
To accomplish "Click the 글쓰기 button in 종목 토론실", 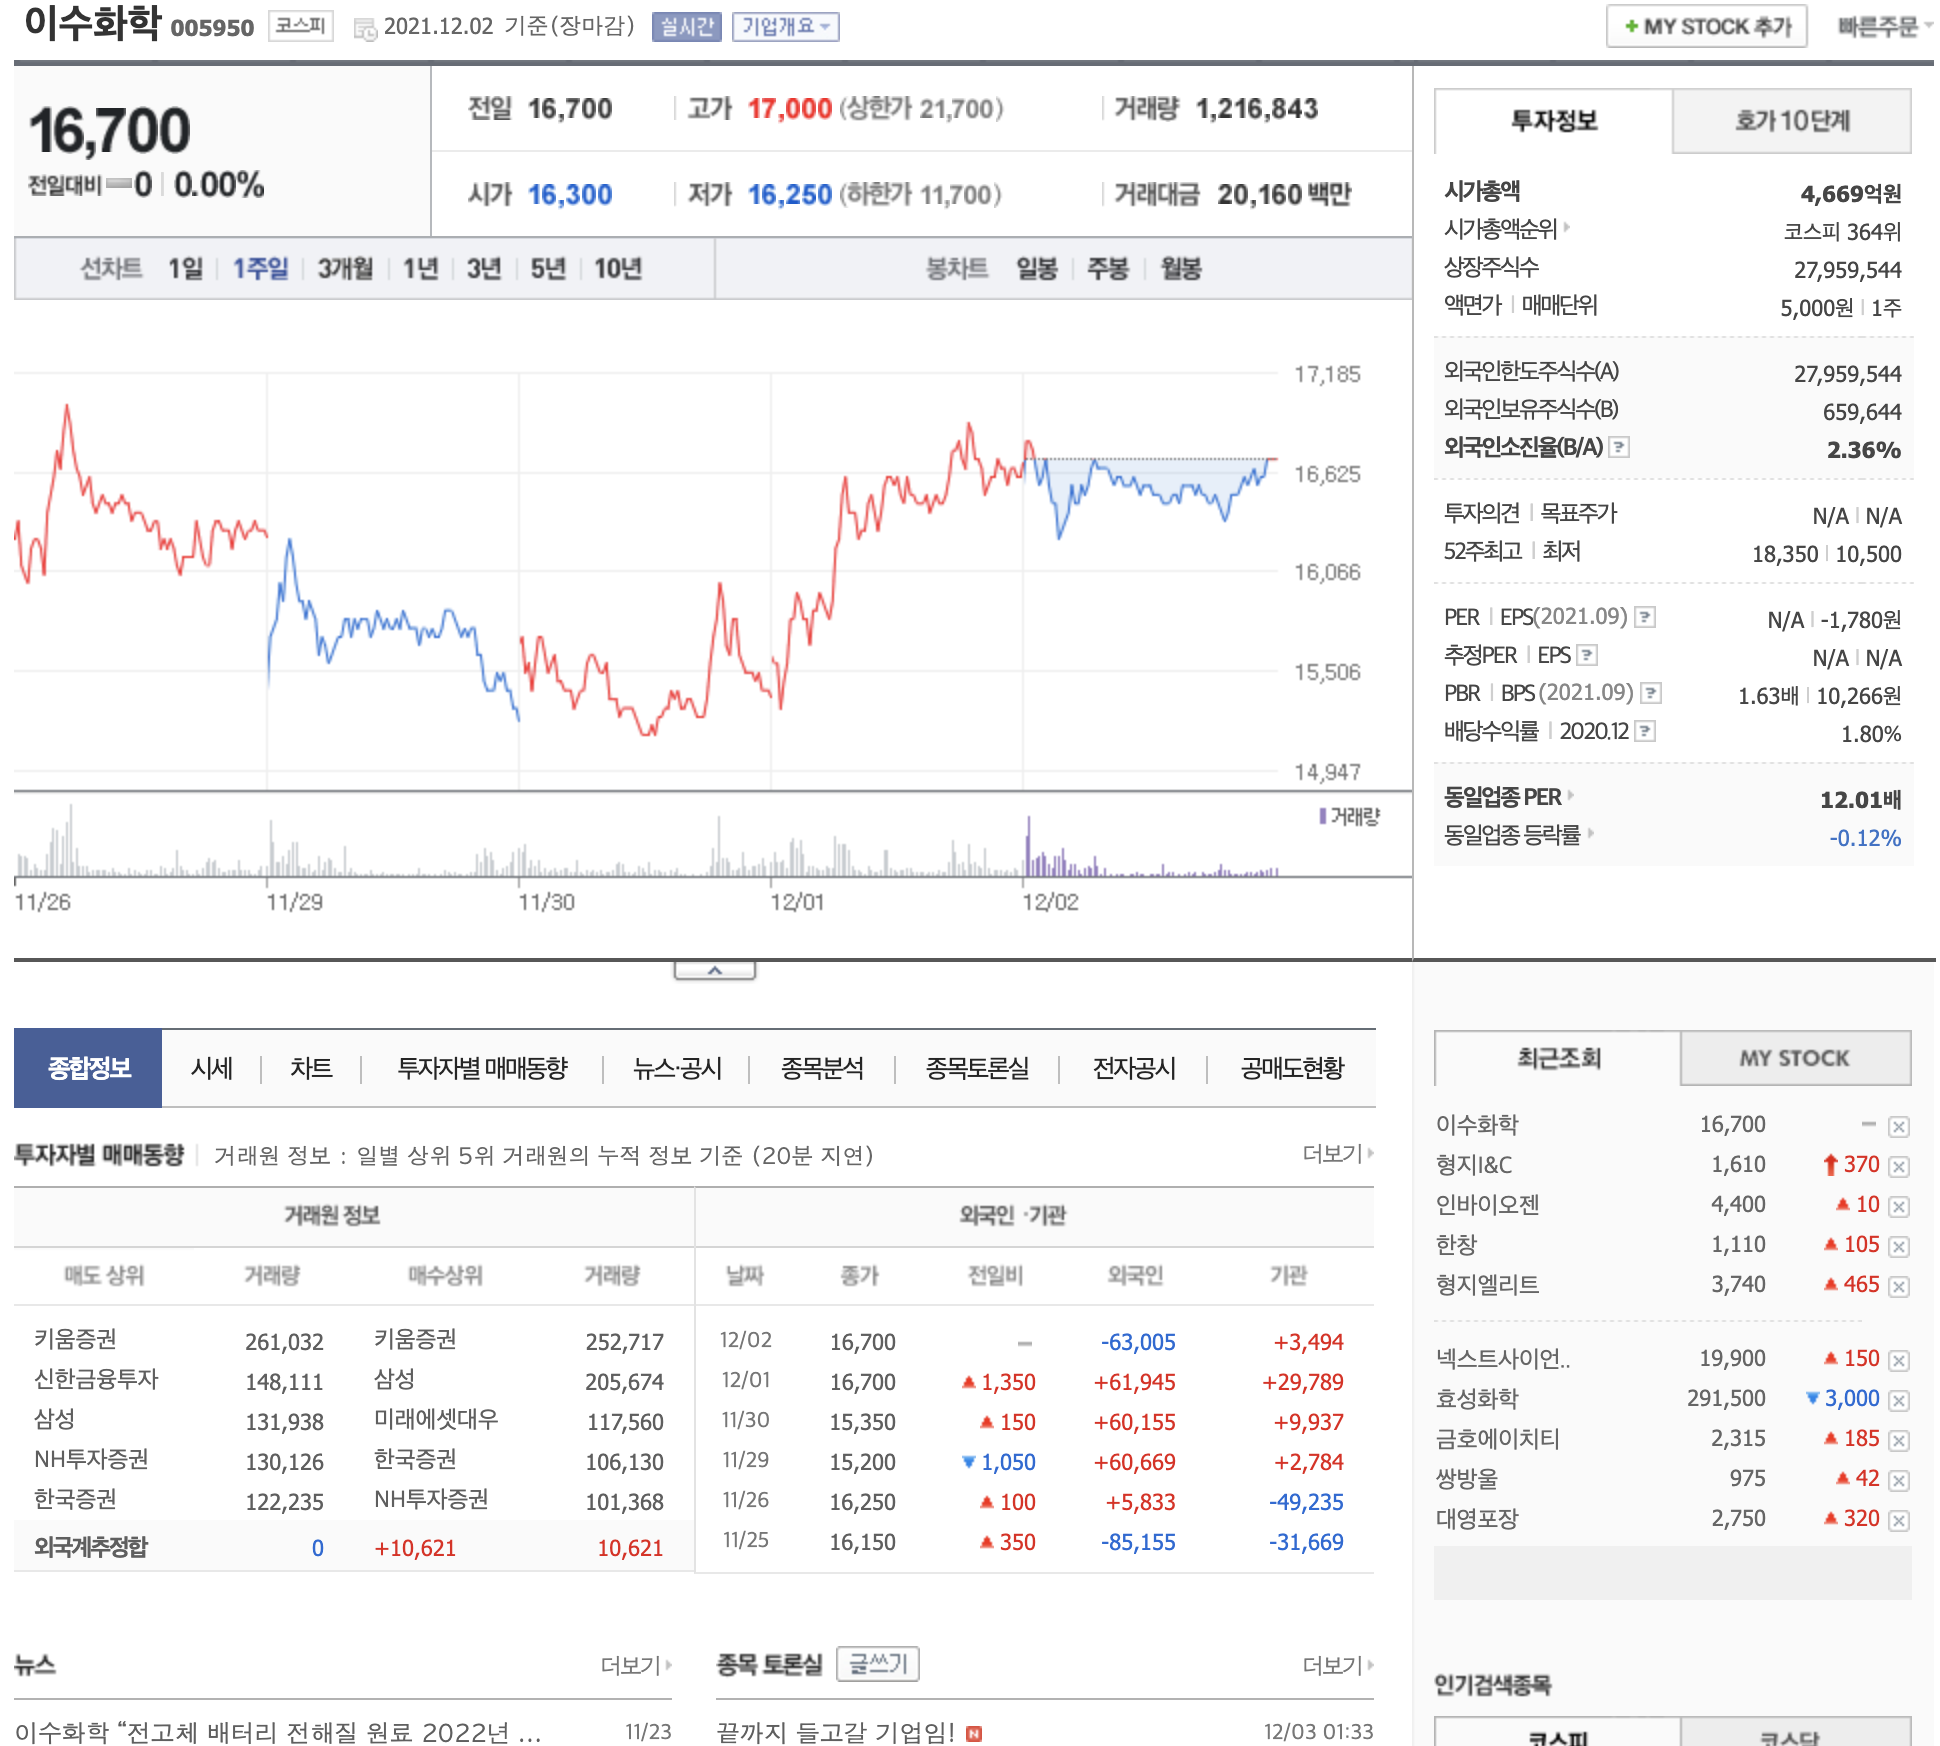I will 877,1664.
